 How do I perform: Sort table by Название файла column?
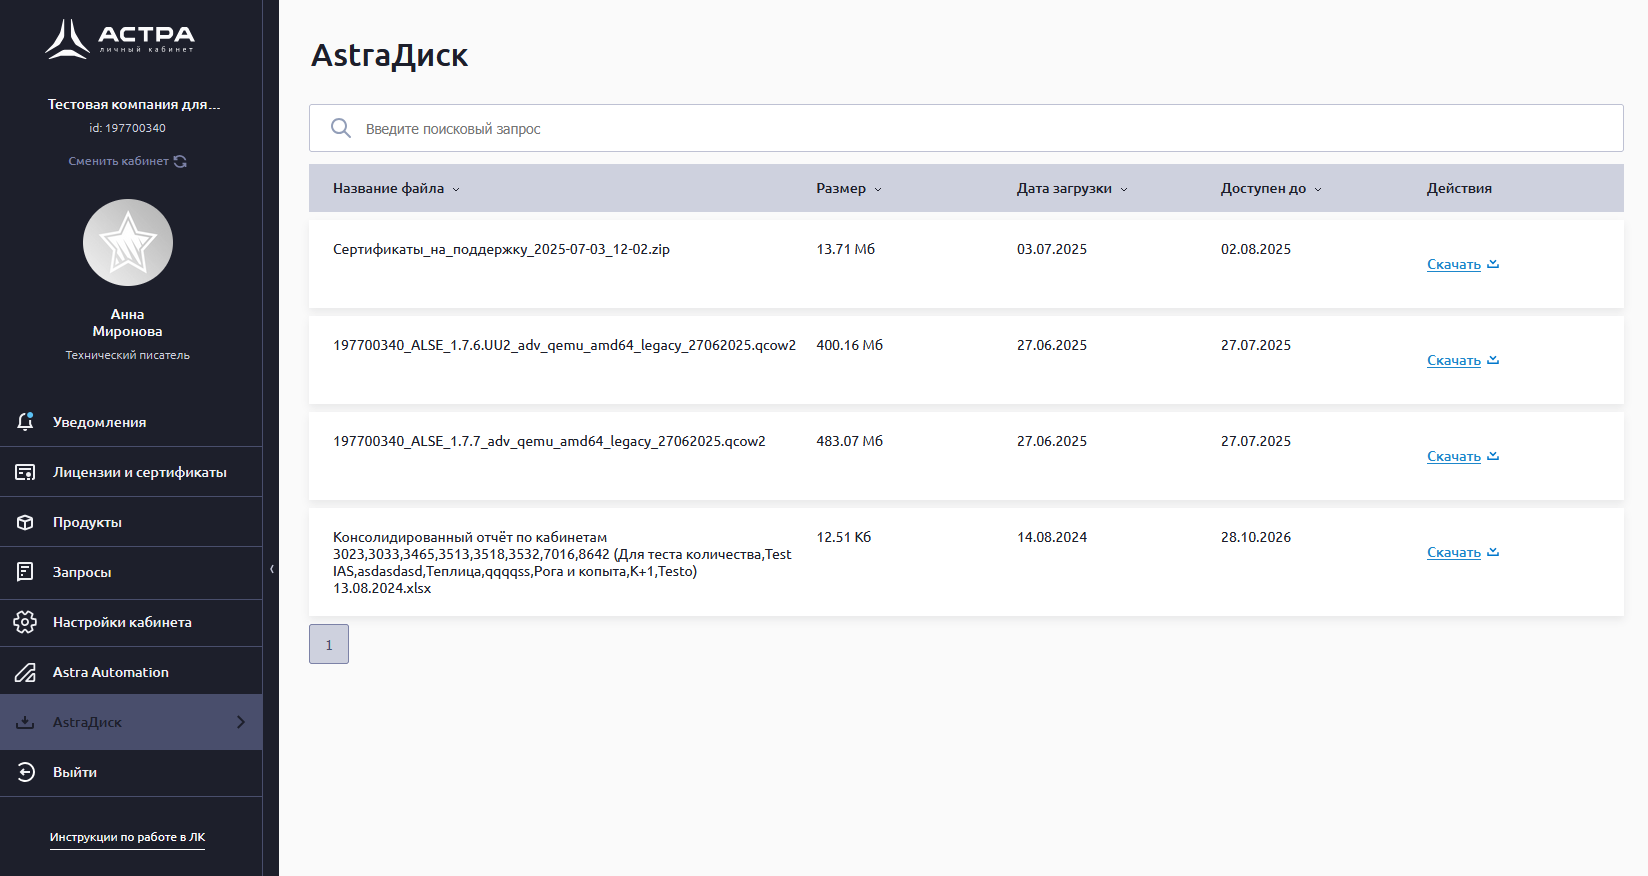(396, 188)
